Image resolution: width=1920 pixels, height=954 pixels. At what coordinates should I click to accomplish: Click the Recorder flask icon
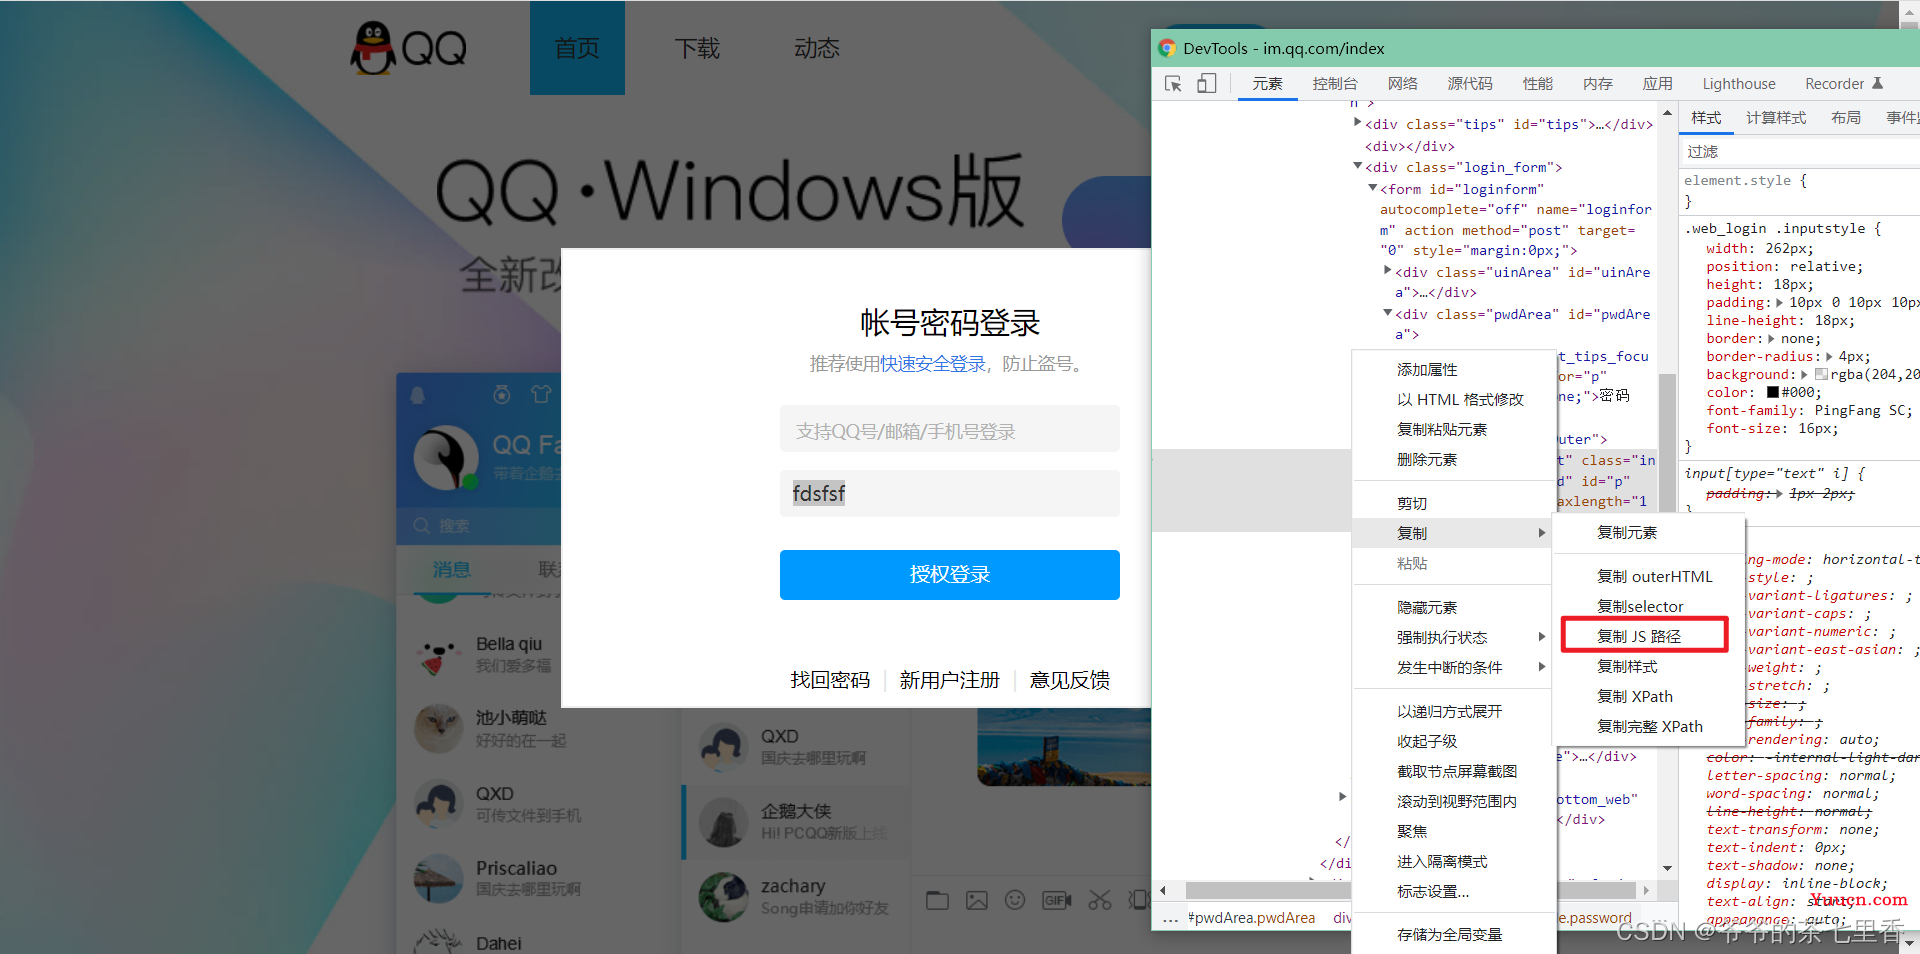pyautogui.click(x=1877, y=84)
